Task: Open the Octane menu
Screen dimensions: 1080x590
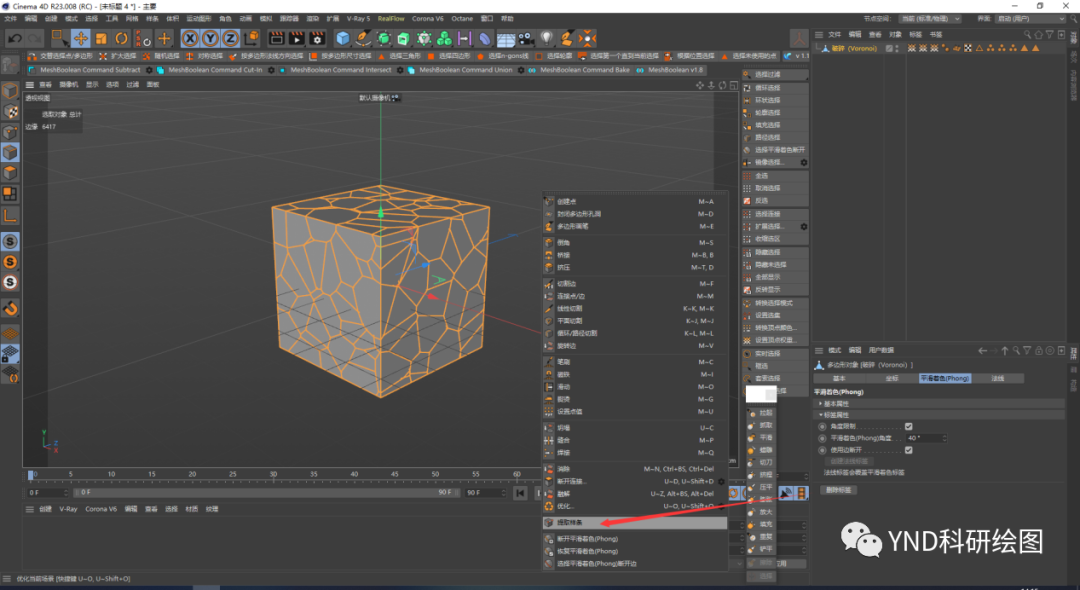Action: coord(462,19)
